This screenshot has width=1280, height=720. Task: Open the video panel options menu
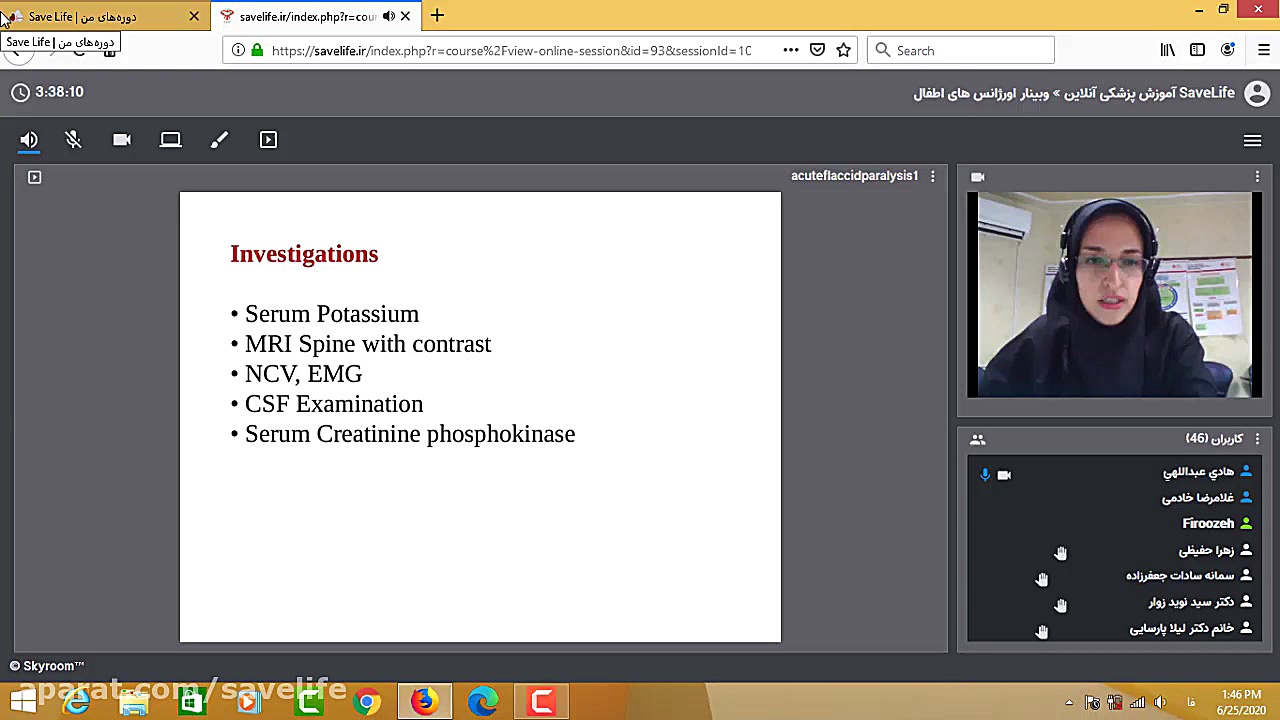pyautogui.click(x=1257, y=176)
